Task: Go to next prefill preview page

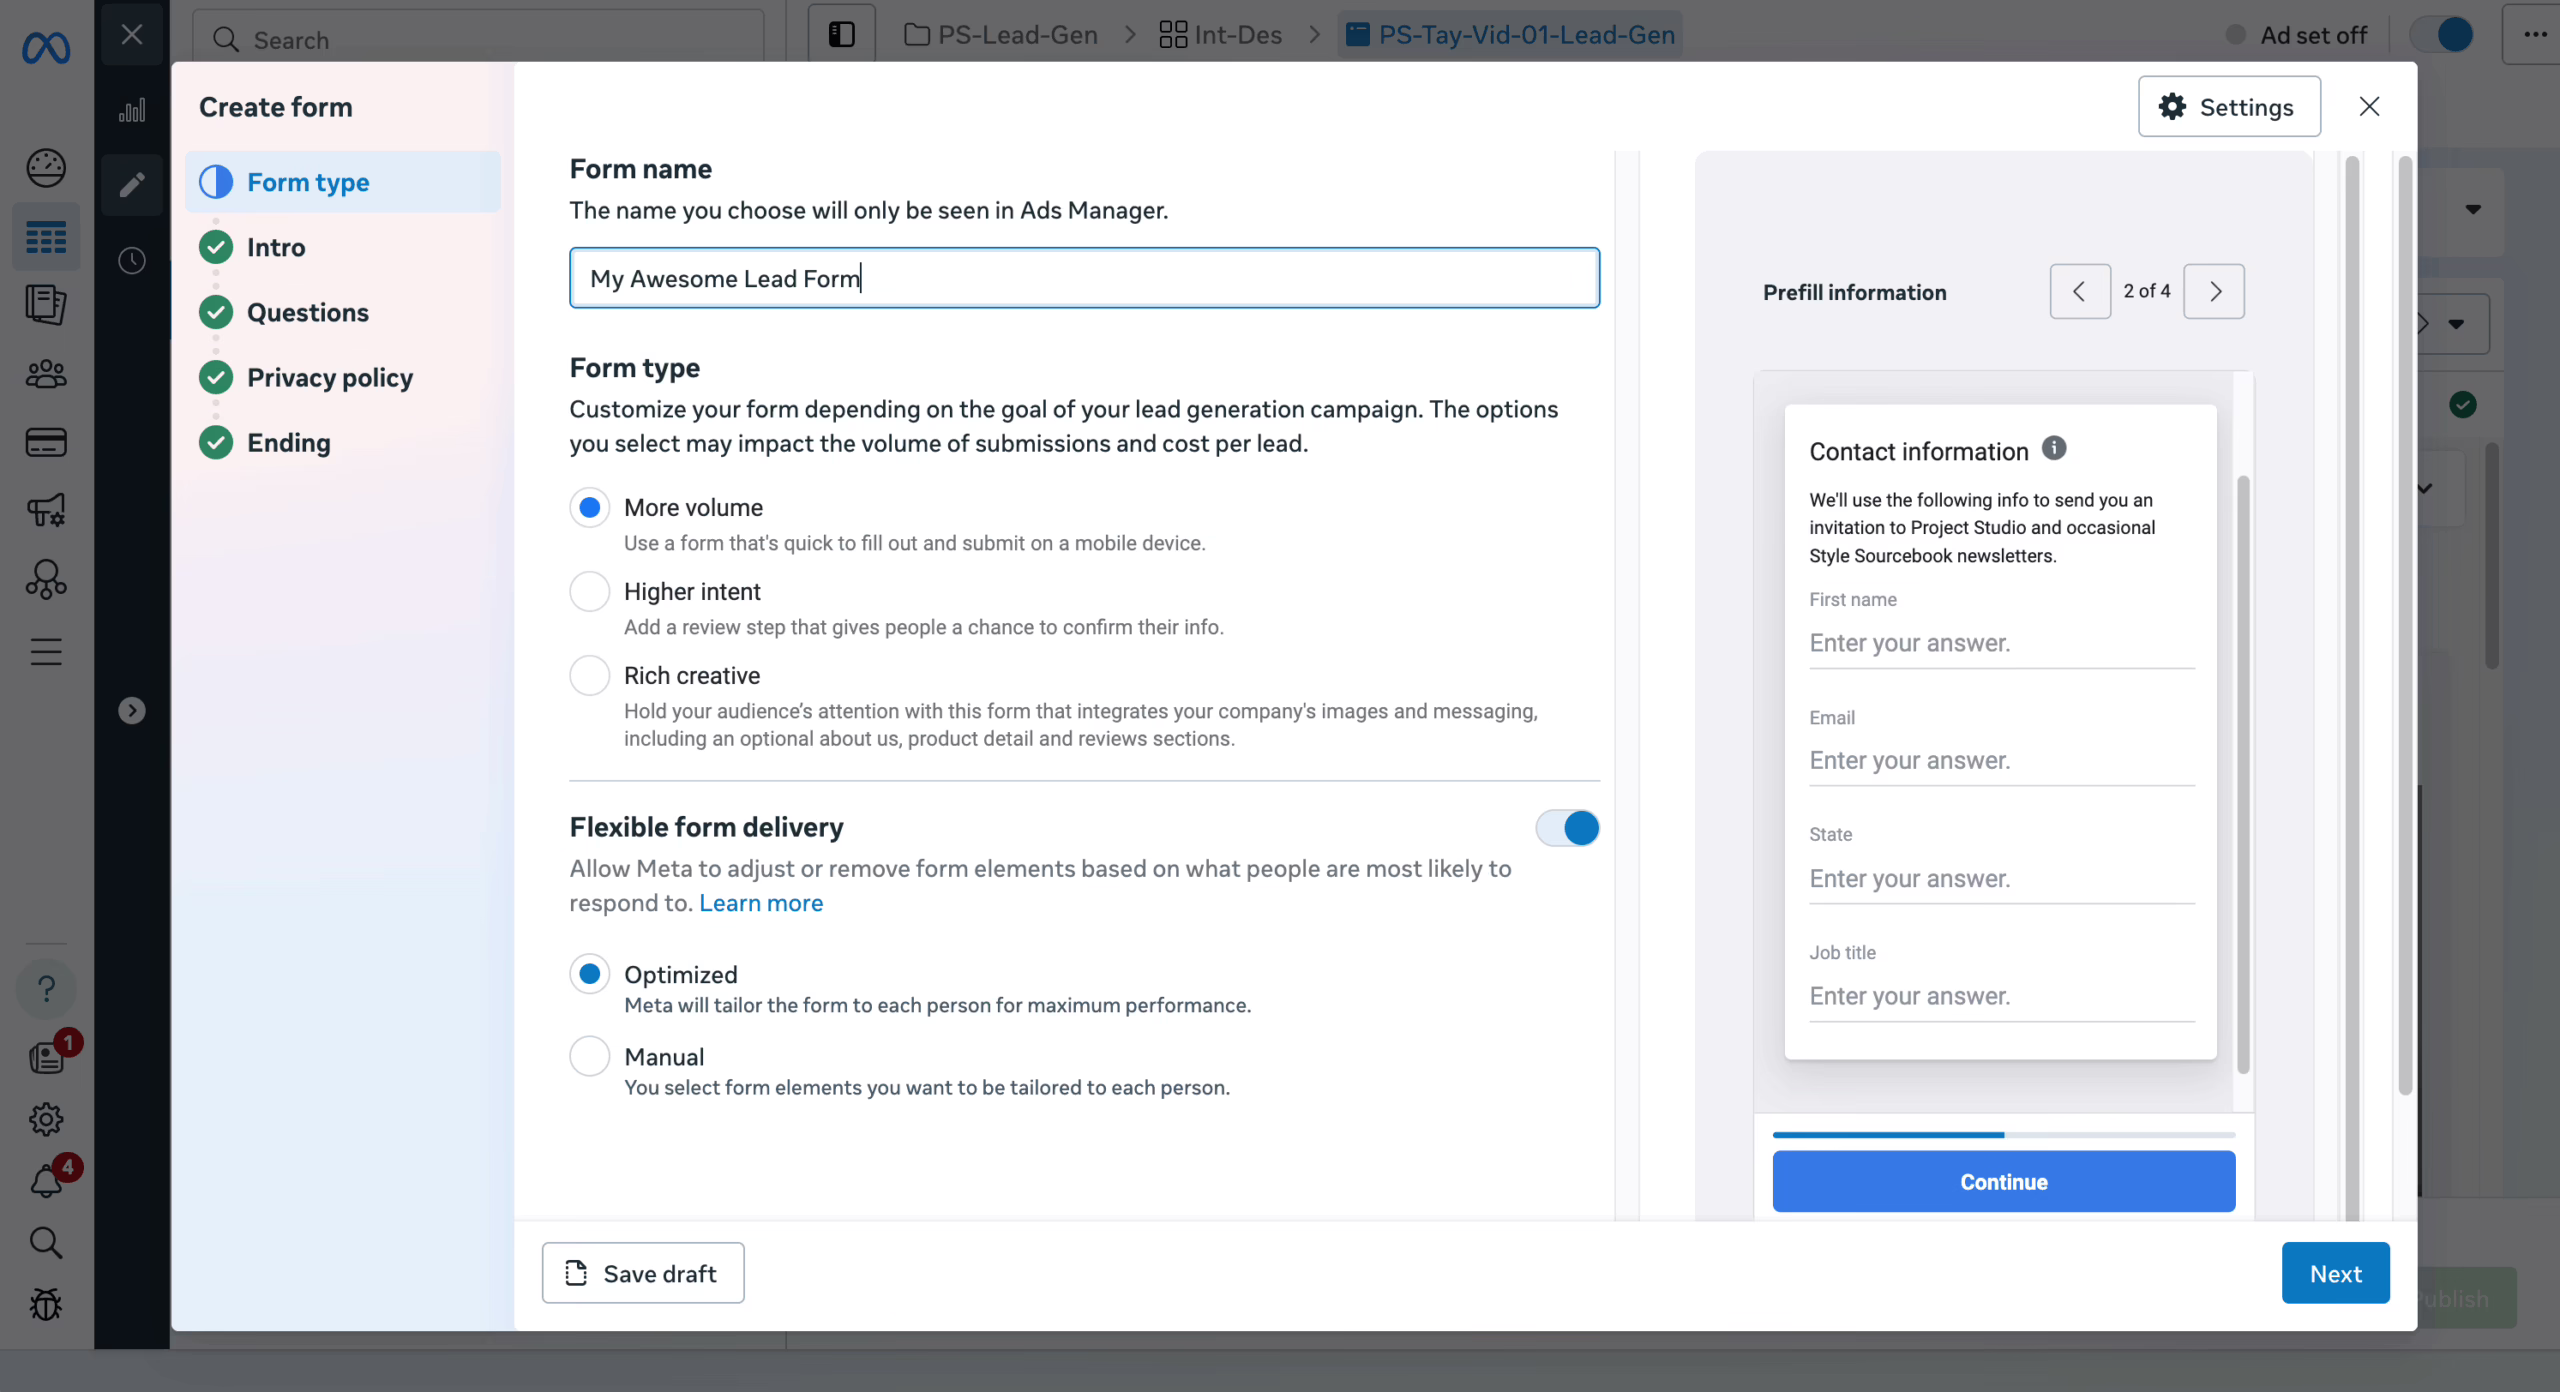Action: [x=2214, y=291]
